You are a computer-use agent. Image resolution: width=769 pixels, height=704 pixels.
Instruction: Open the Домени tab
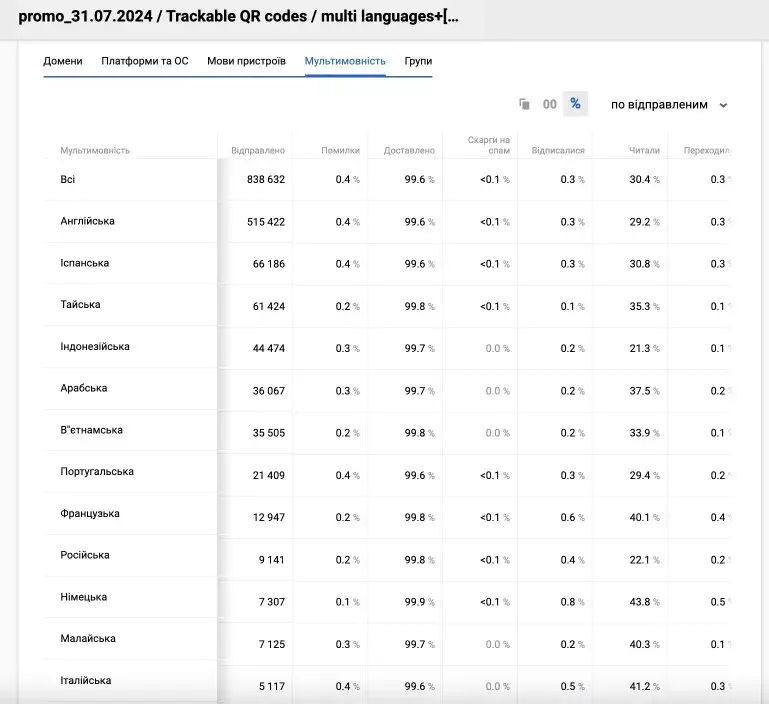point(63,61)
